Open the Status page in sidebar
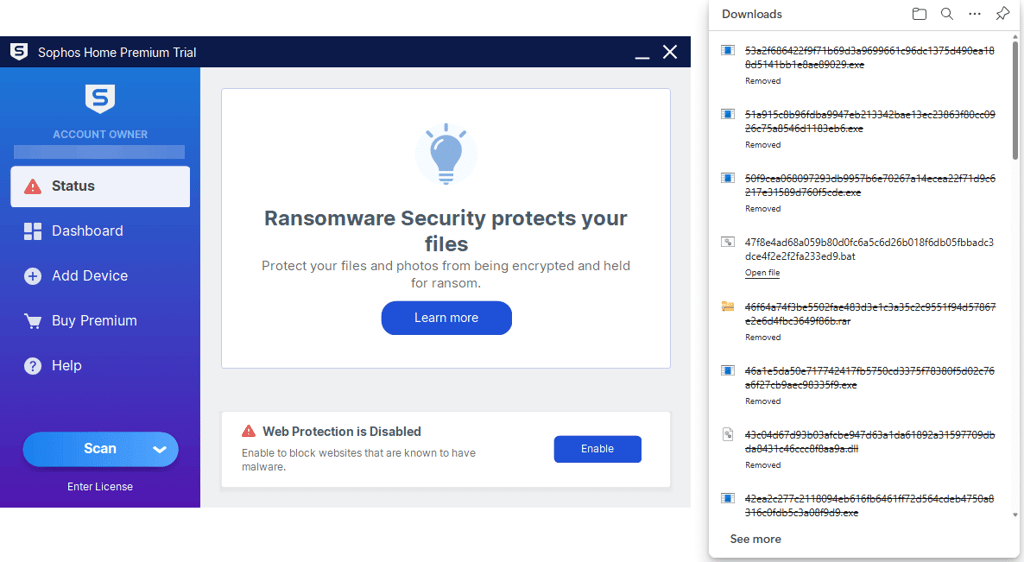Image resolution: width=1024 pixels, height=562 pixels. click(100, 186)
